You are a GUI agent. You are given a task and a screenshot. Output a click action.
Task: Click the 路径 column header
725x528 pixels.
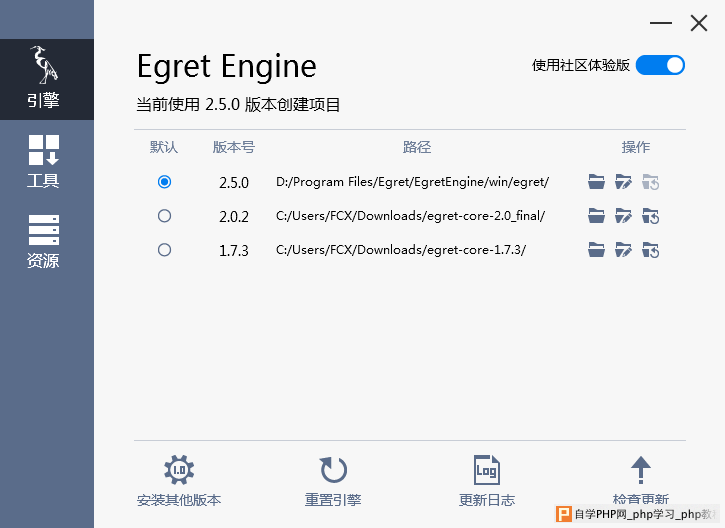(417, 147)
